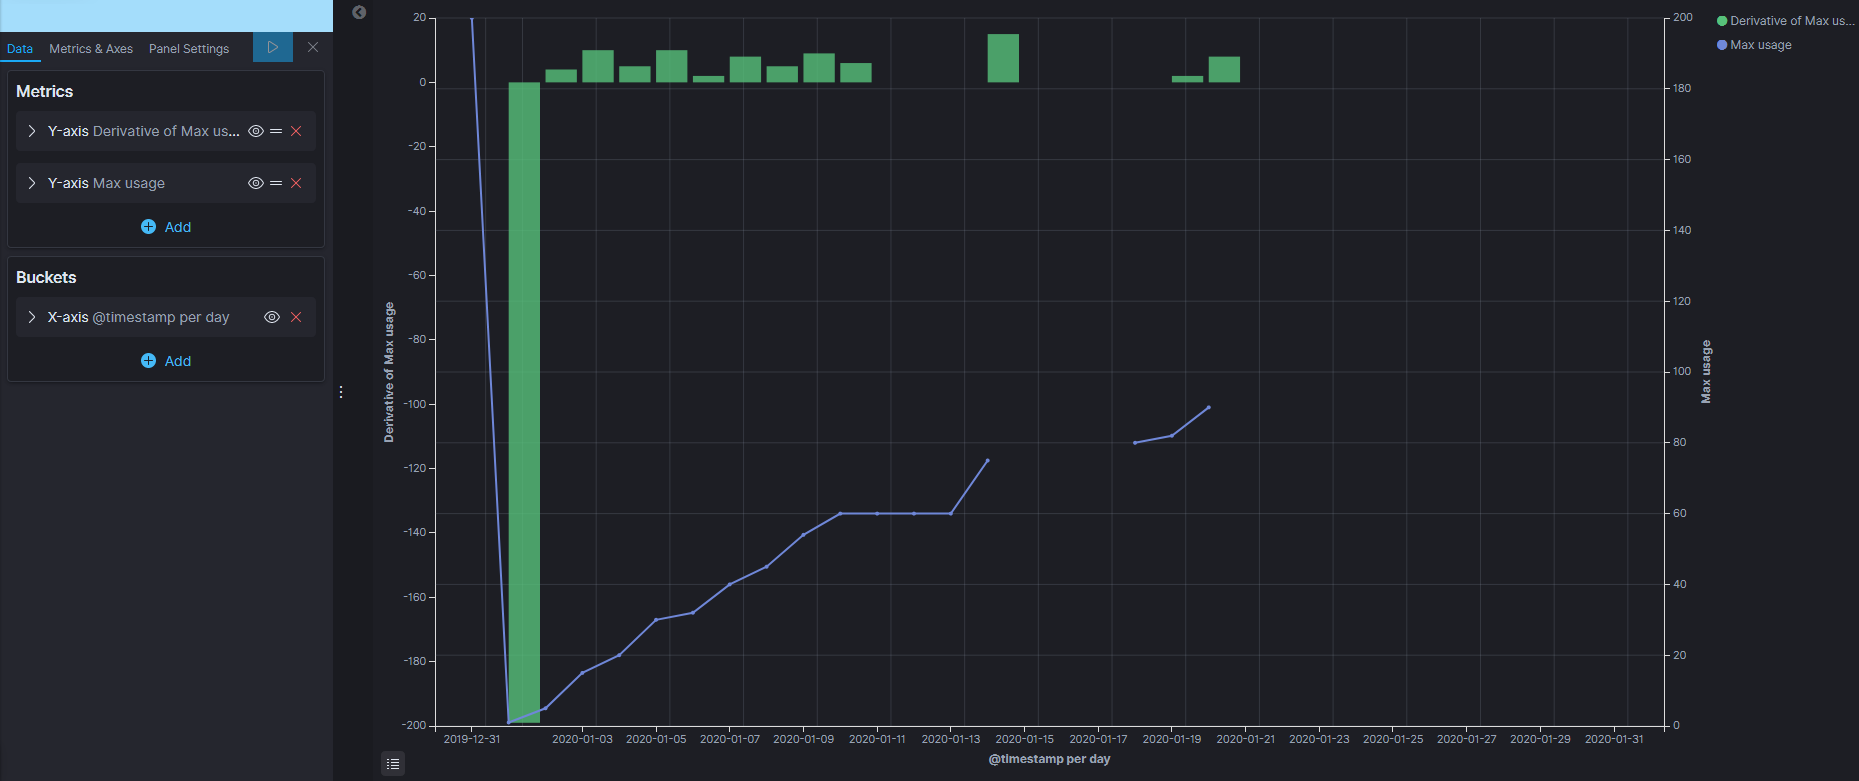1859x781 pixels.
Task: Remove the Derivative of Max usage metric
Action: tap(296, 131)
